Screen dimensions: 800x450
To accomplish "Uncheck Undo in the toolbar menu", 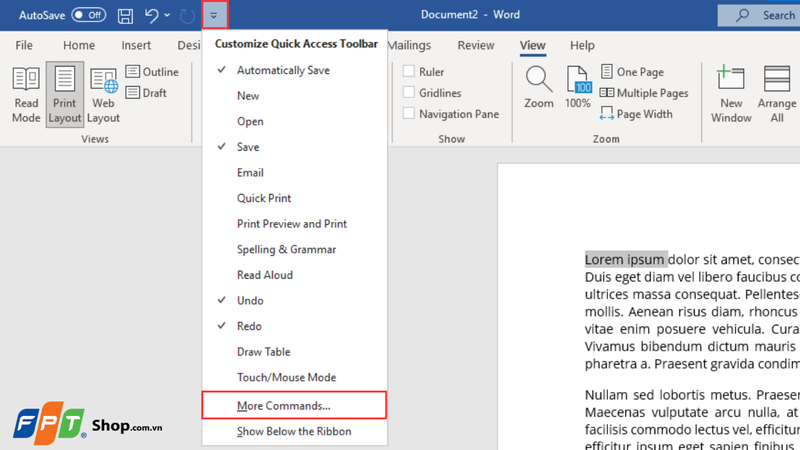I will (x=294, y=301).
